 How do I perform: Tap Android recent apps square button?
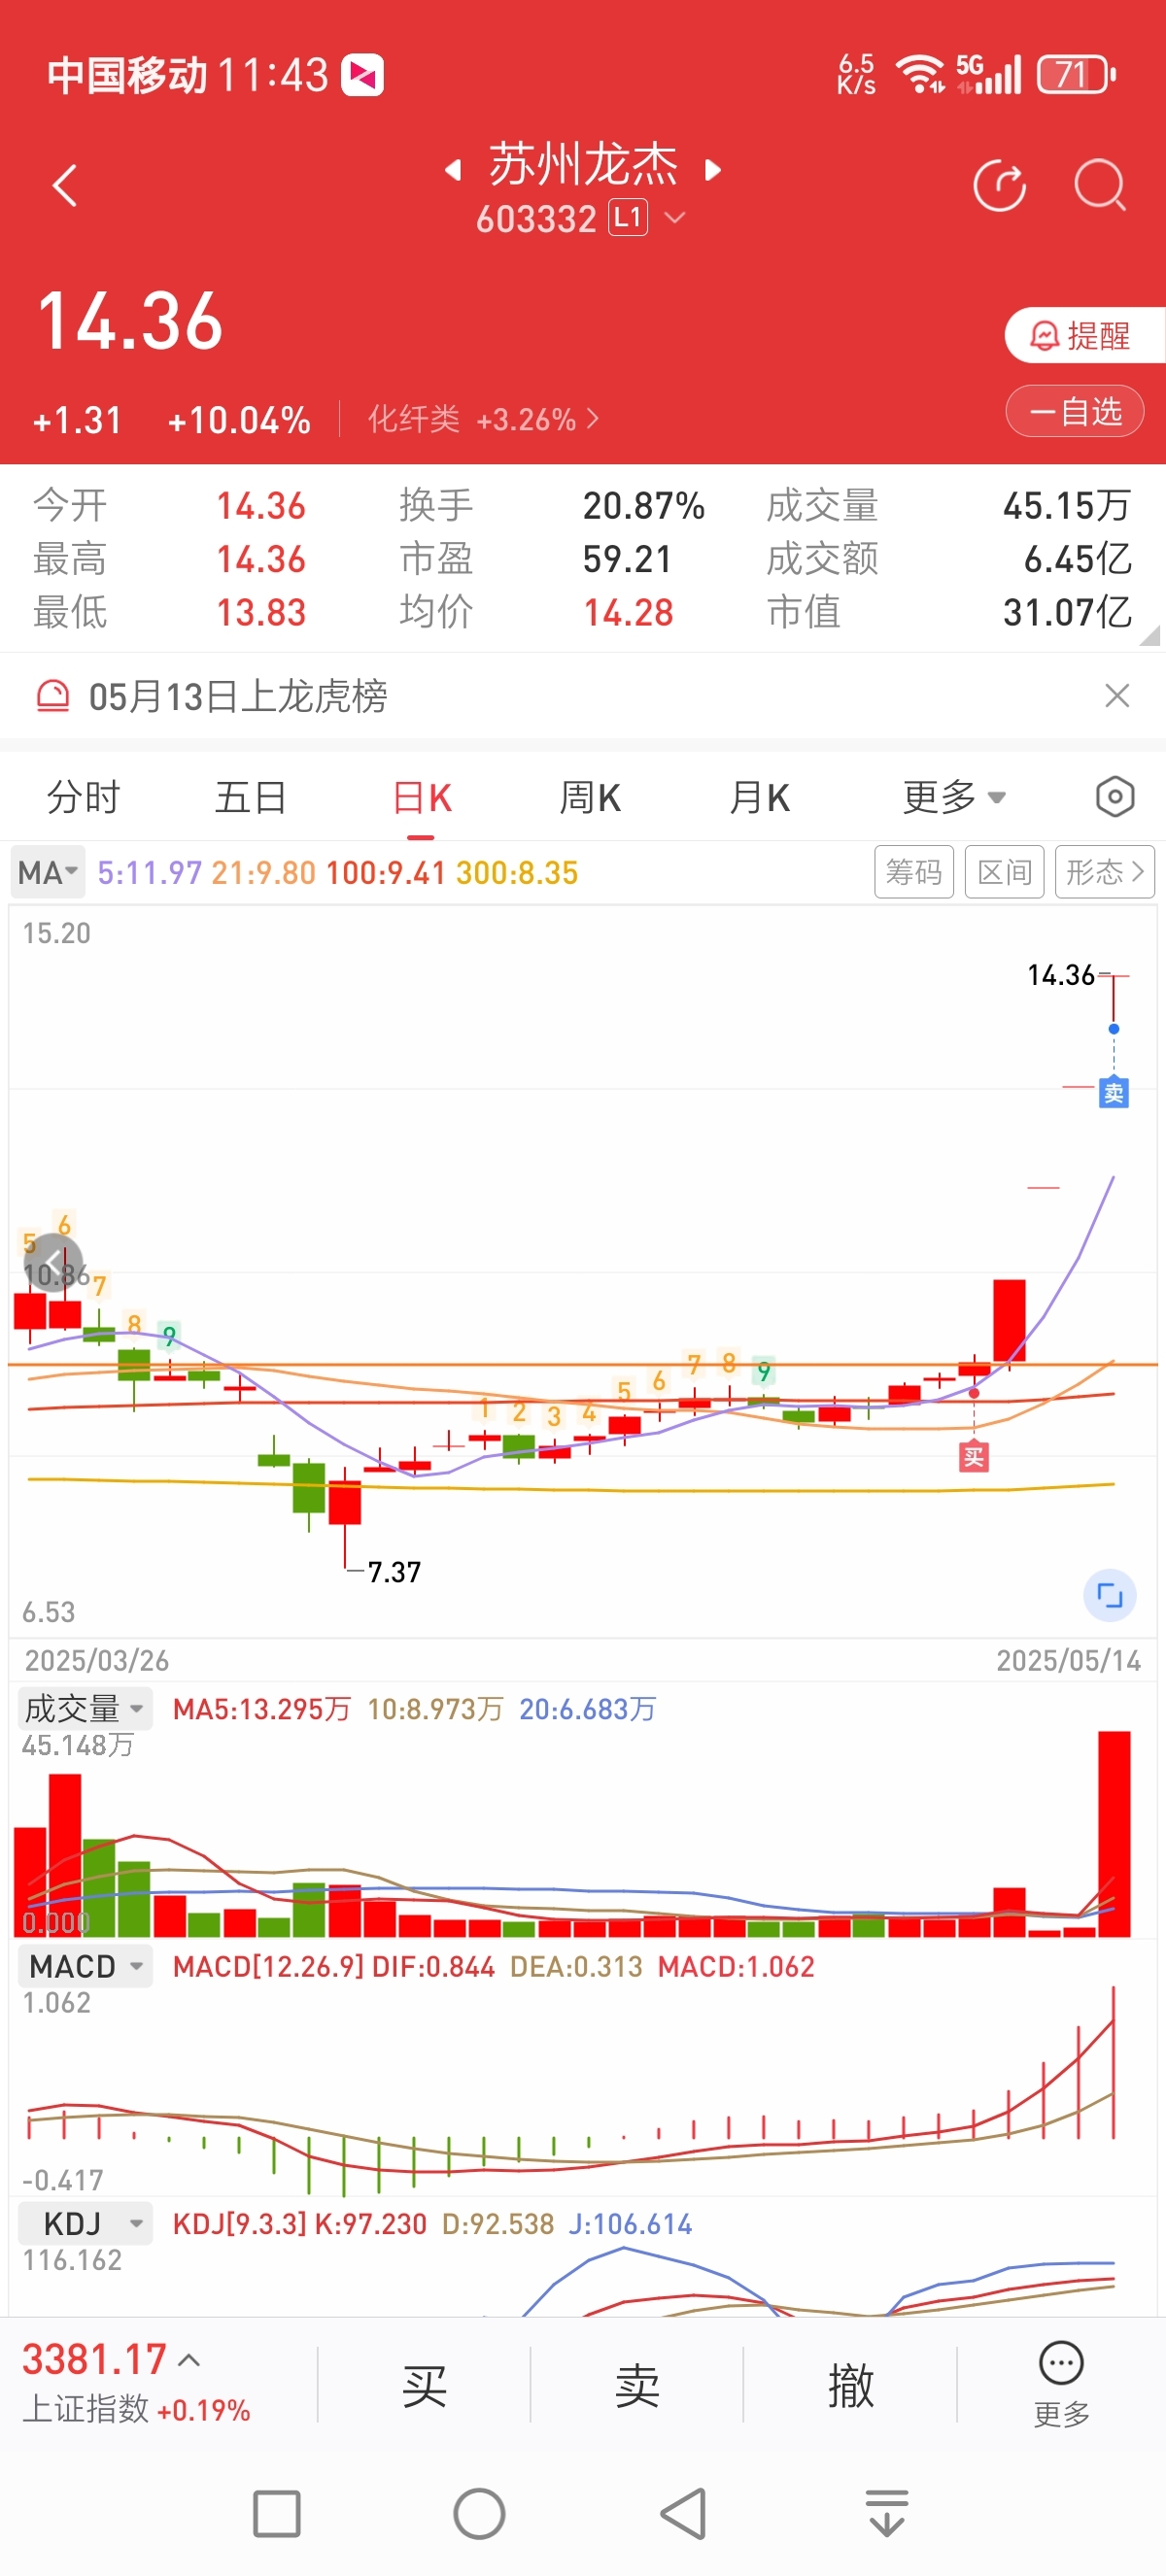pyautogui.click(x=277, y=2514)
